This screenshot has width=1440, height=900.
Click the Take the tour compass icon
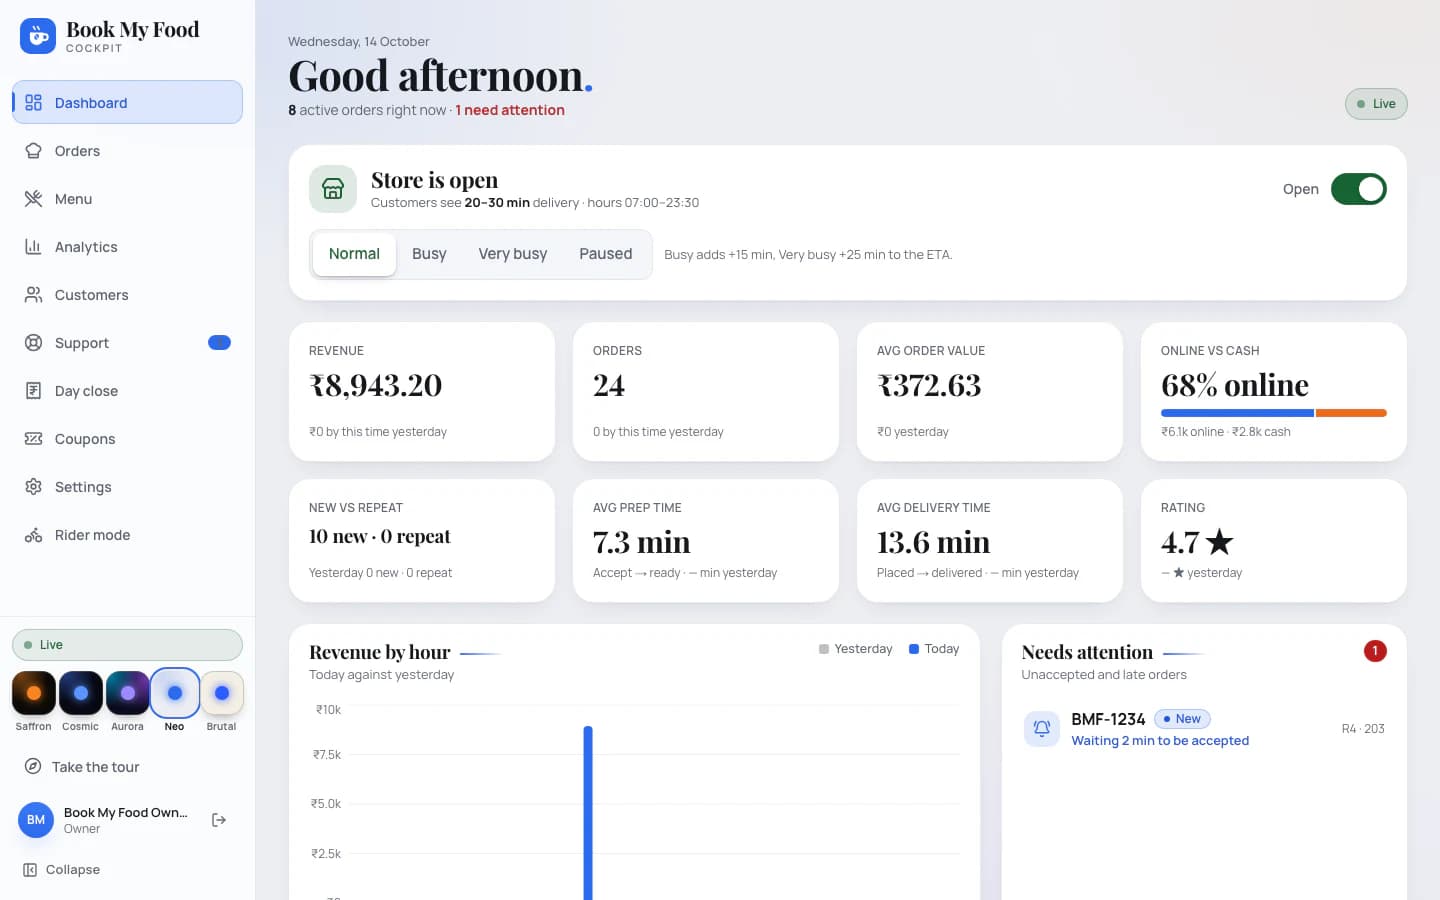pos(33,767)
